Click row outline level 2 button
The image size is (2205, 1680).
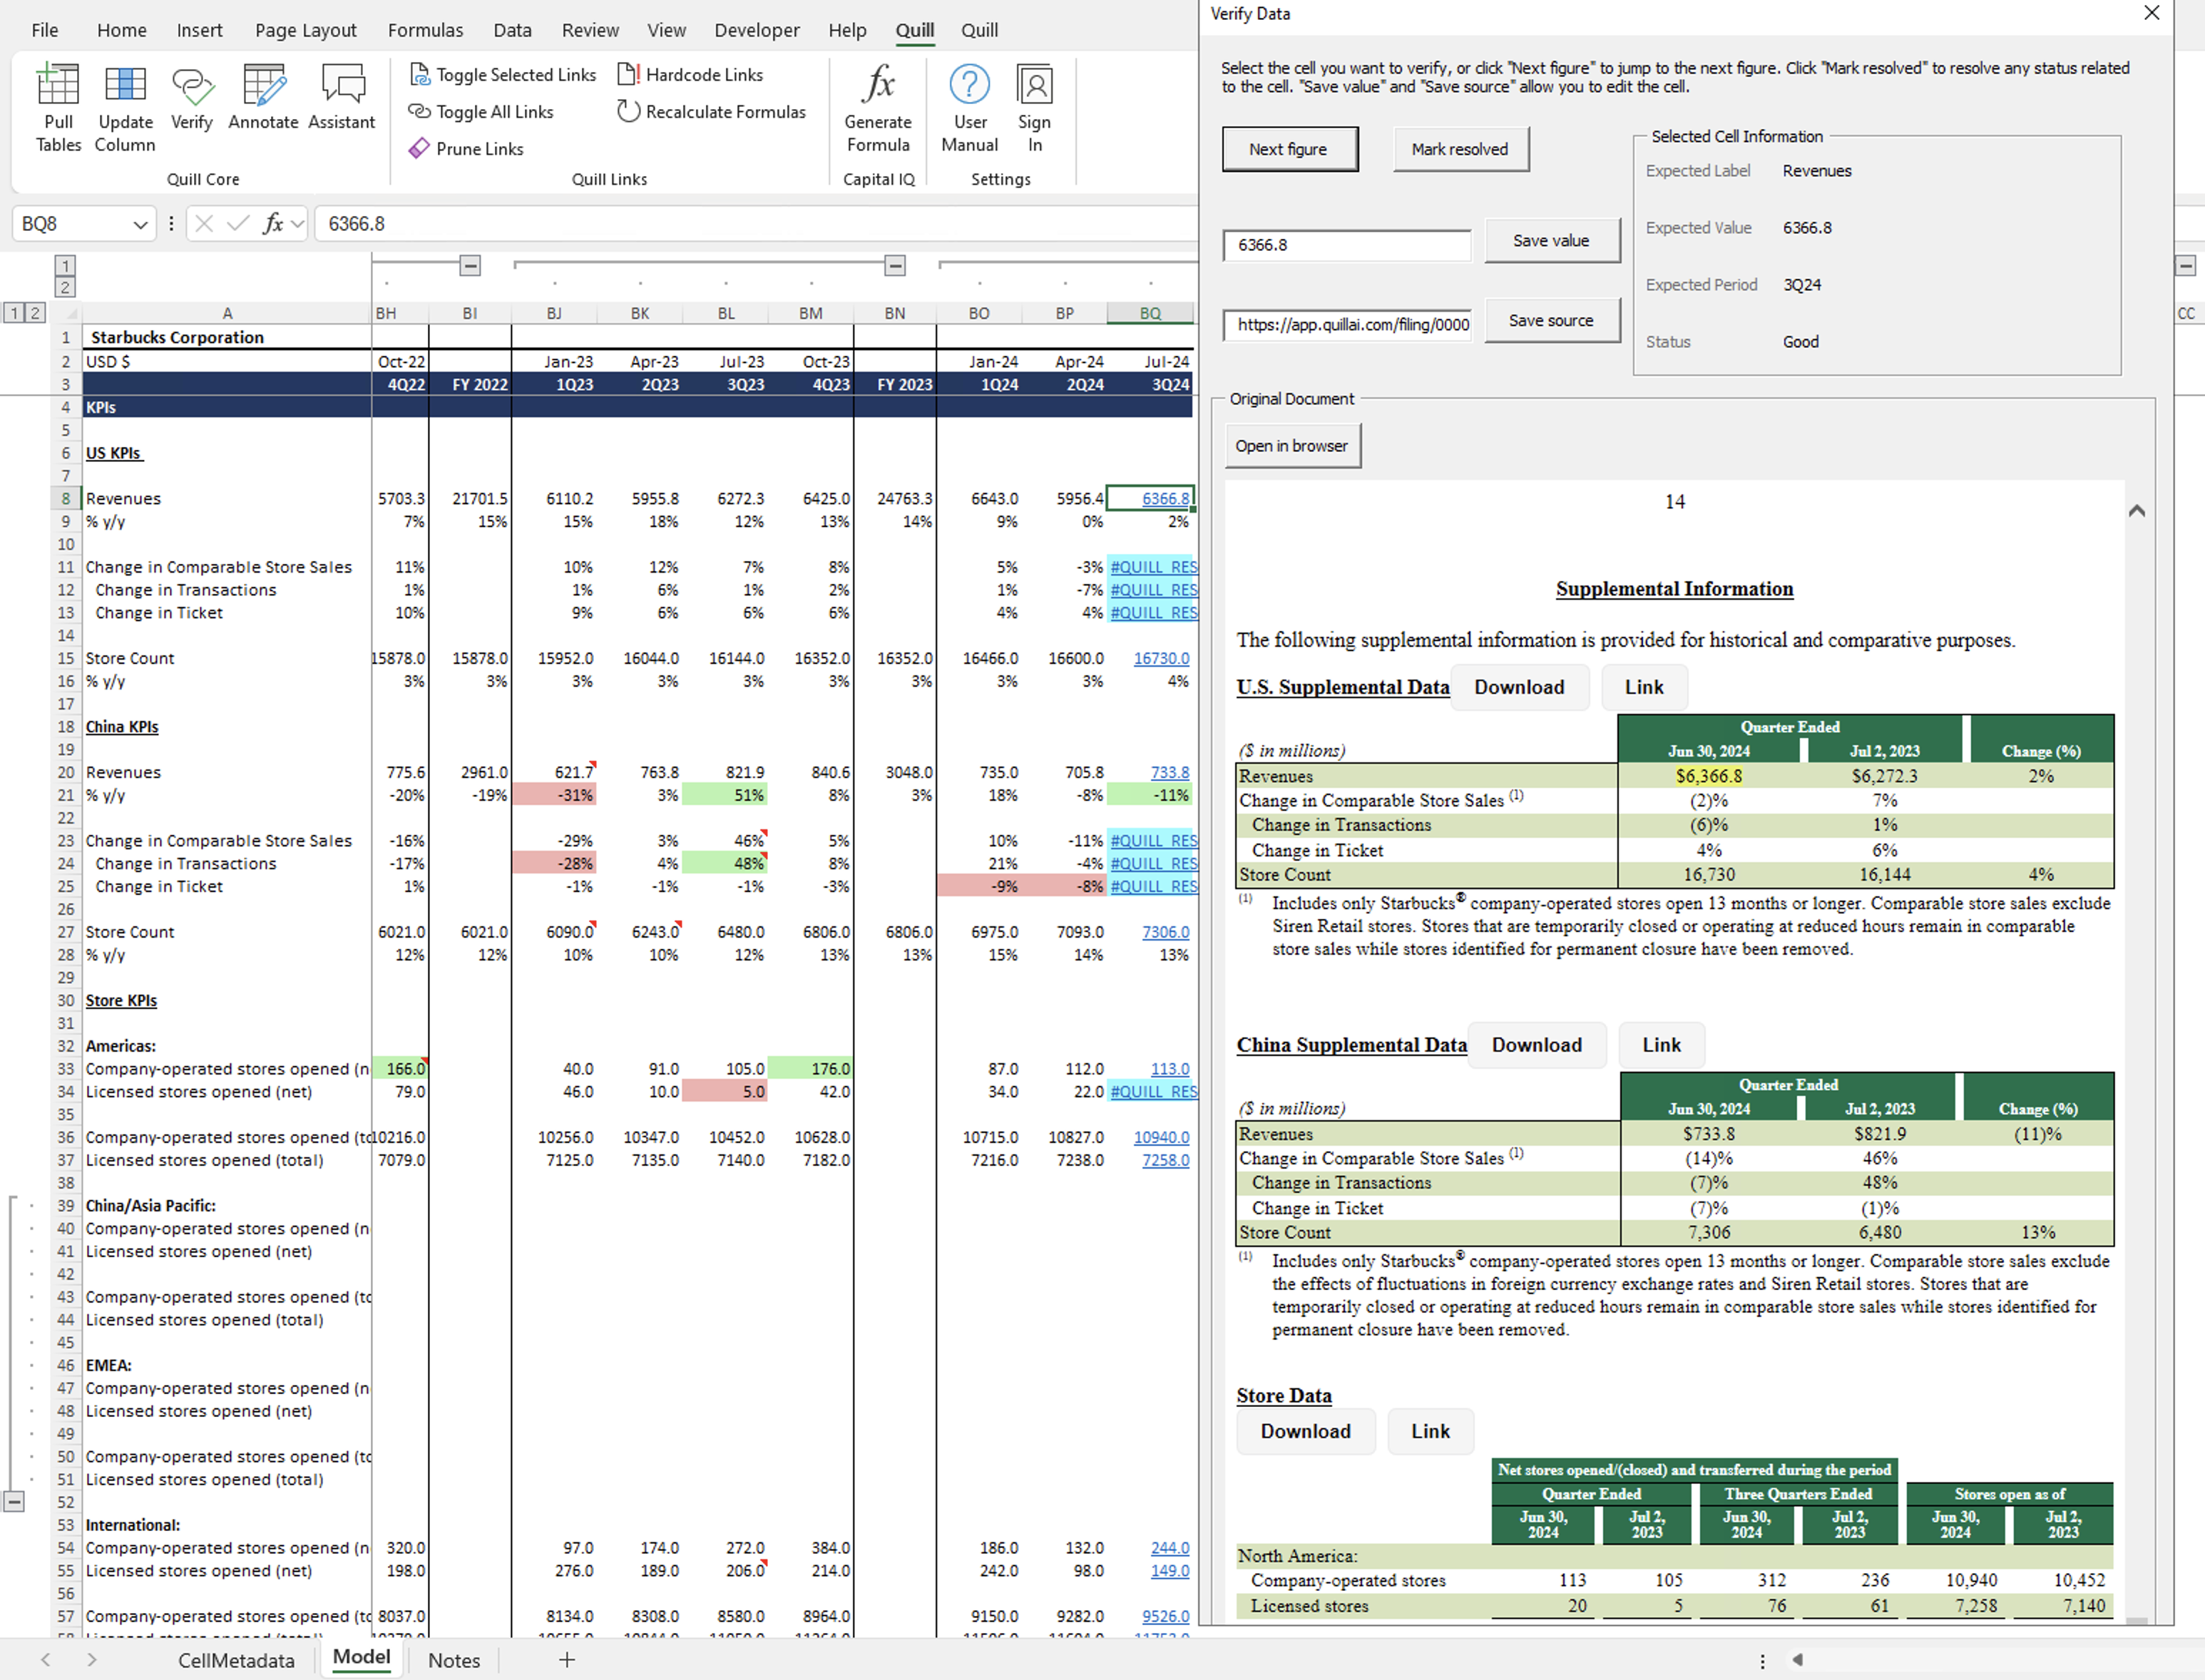(x=35, y=313)
